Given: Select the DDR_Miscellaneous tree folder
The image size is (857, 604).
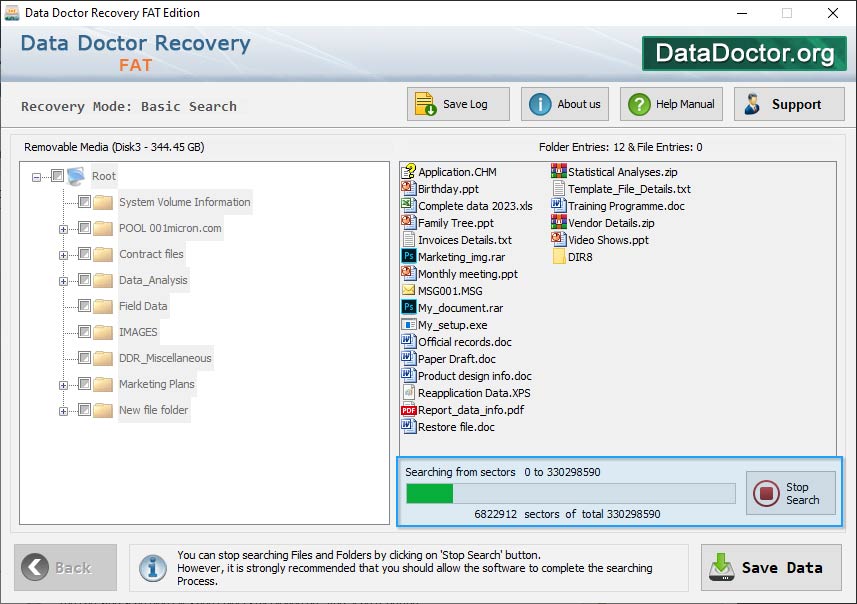Looking at the screenshot, I should pyautogui.click(x=165, y=358).
